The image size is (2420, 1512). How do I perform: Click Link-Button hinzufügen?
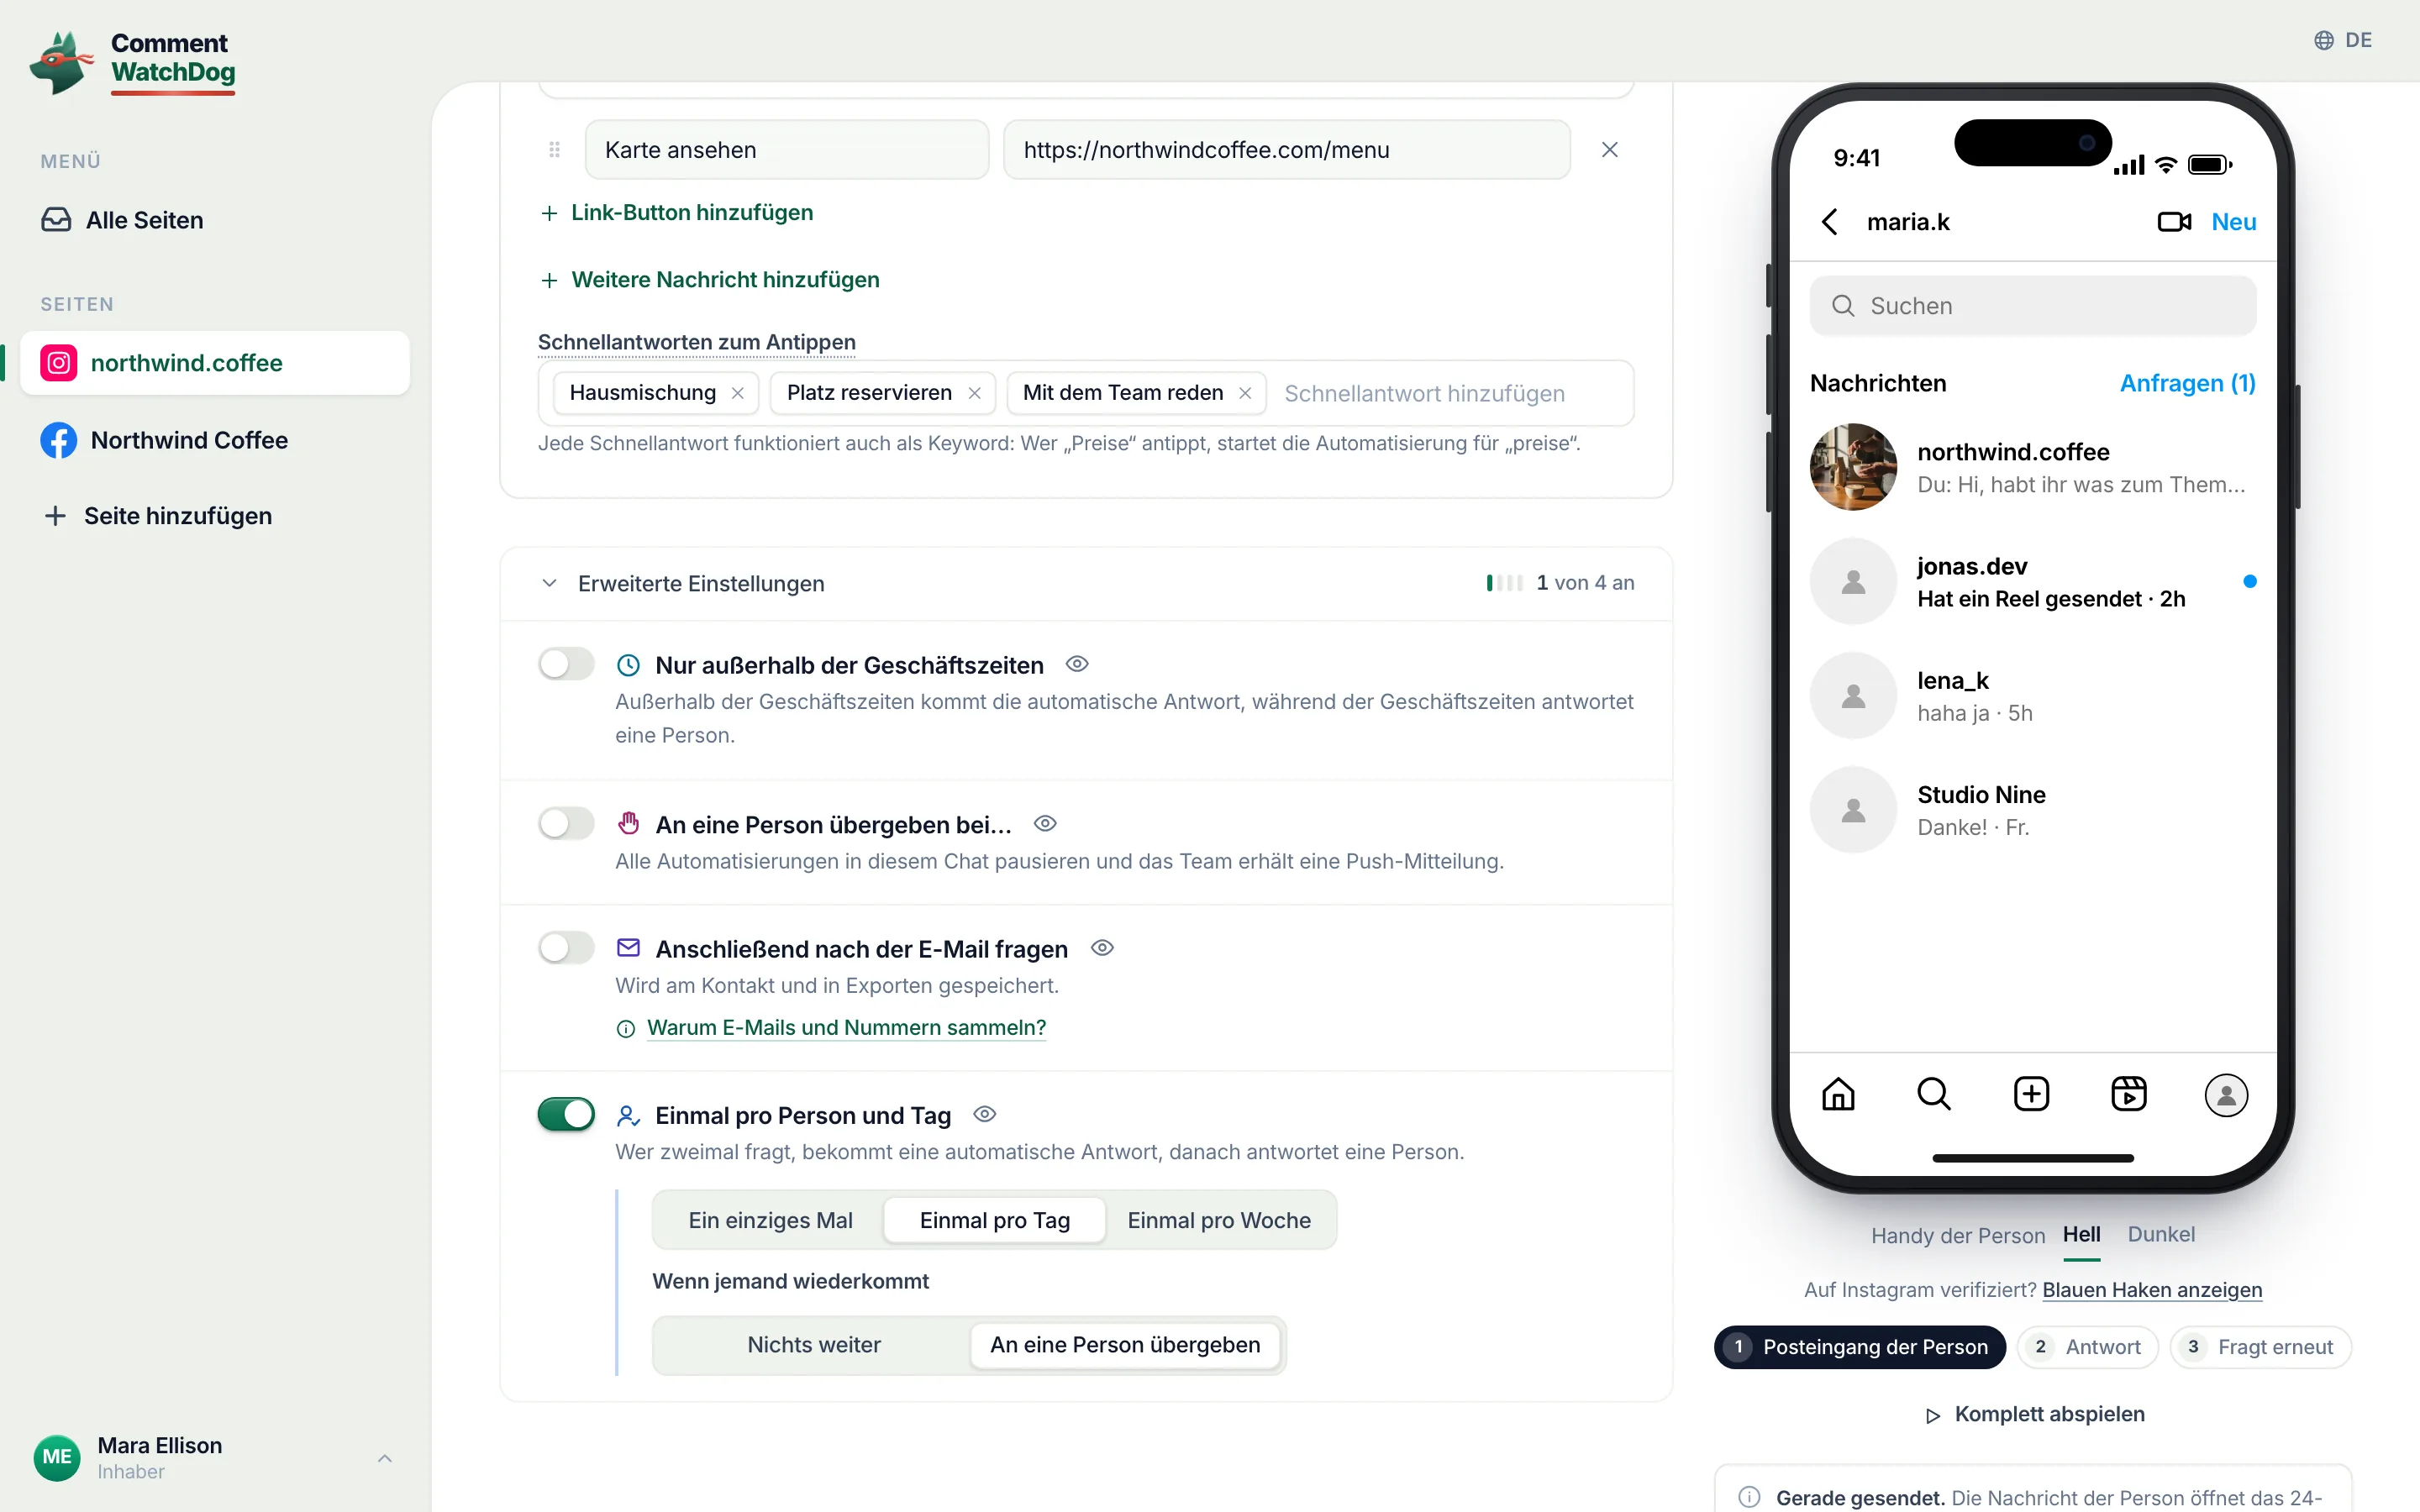pyautogui.click(x=677, y=213)
